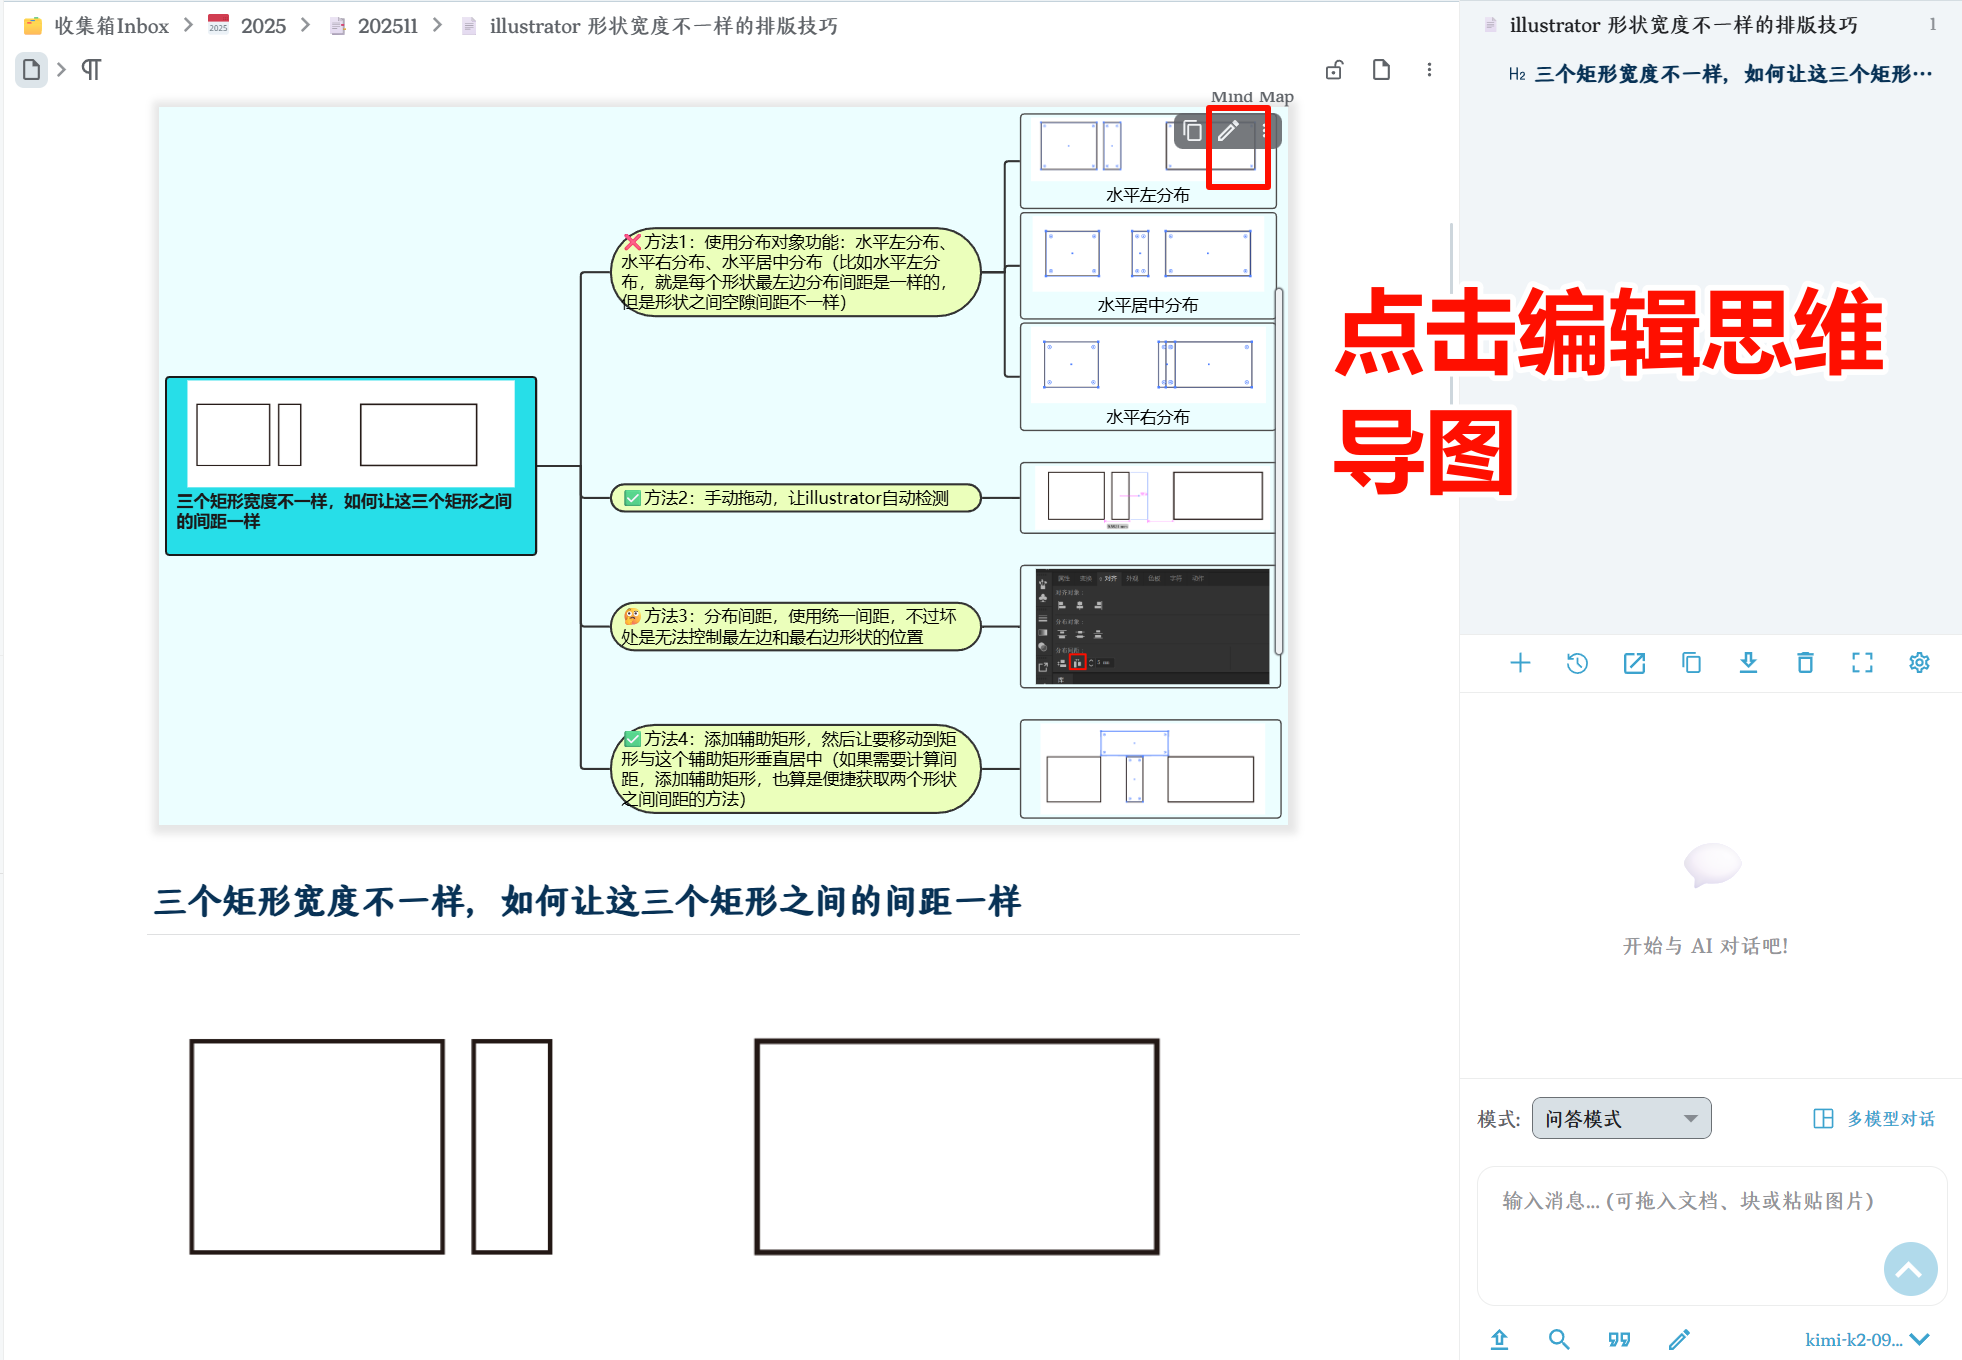The image size is (1962, 1360).
Task: Open AI chat settings gear icon
Action: (x=1919, y=663)
